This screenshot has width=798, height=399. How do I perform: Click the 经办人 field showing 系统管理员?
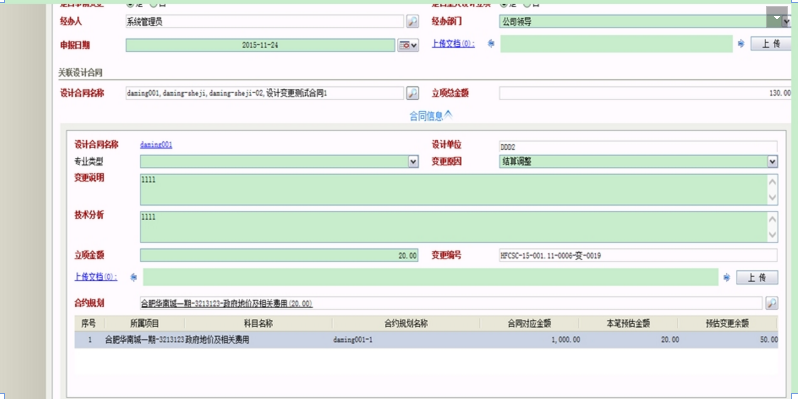pos(265,21)
